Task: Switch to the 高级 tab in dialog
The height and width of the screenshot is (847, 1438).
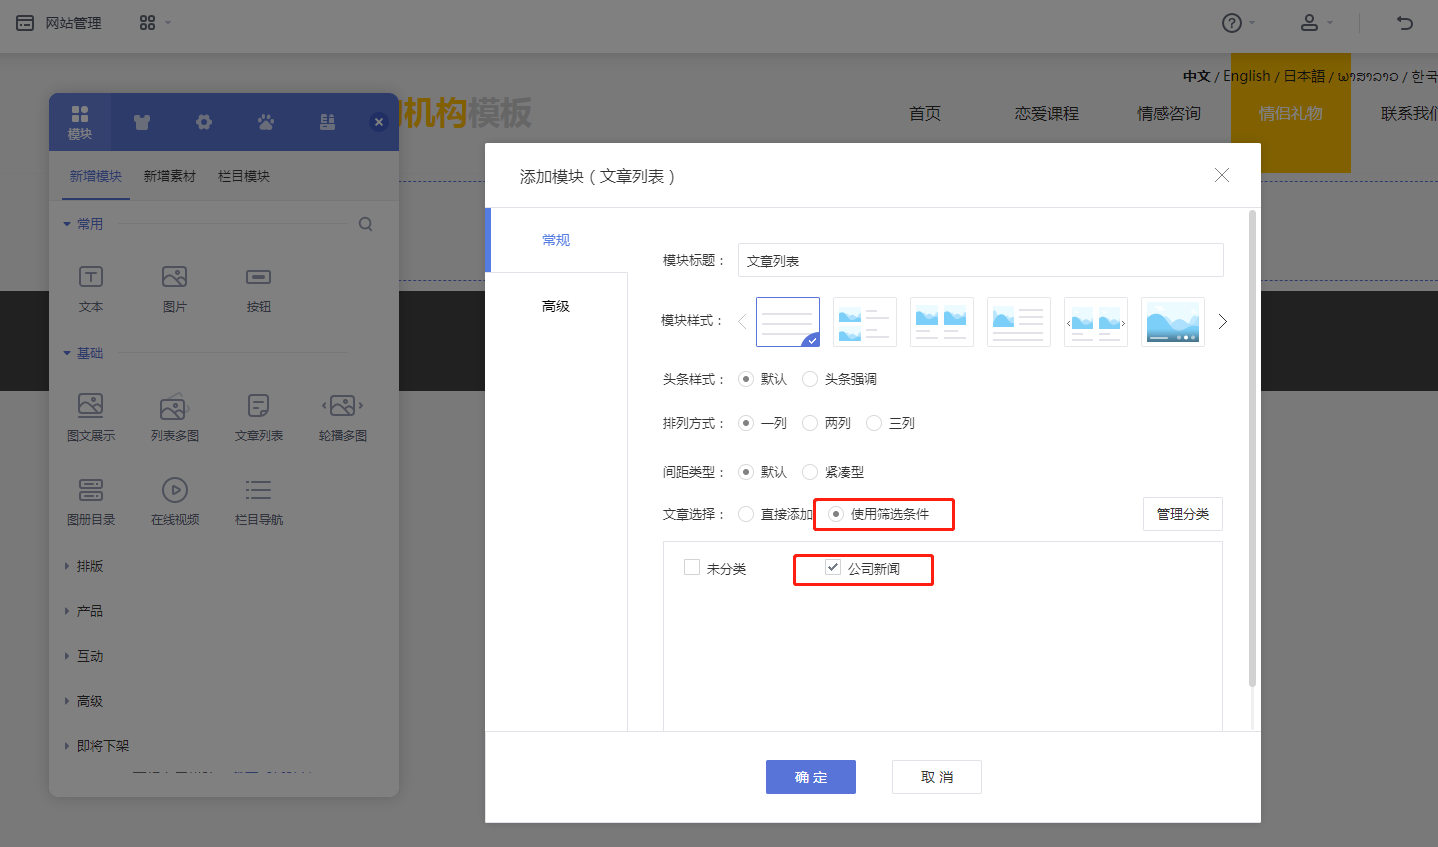Action: pos(556,306)
